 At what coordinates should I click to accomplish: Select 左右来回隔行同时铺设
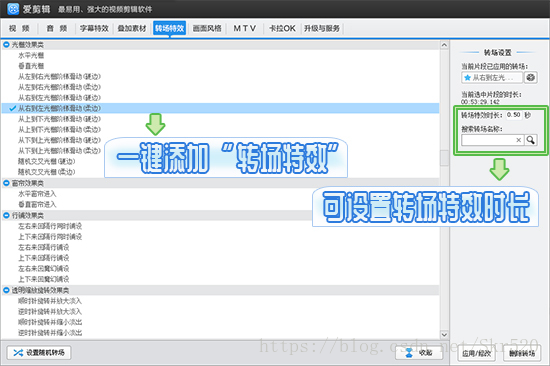(x=50, y=226)
